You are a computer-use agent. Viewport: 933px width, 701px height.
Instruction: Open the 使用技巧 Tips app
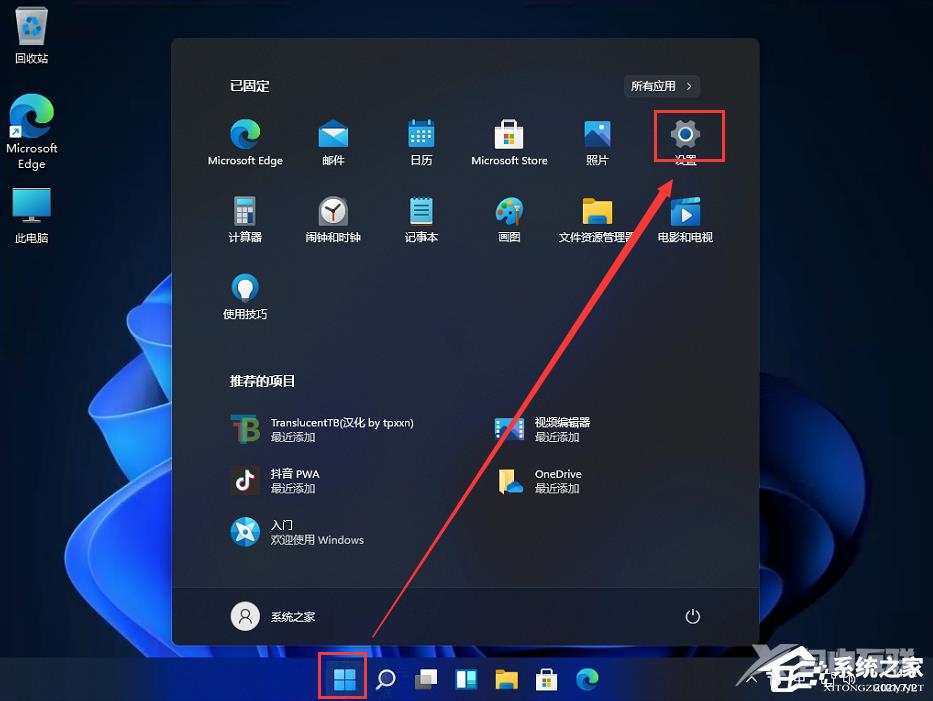[x=245, y=290]
